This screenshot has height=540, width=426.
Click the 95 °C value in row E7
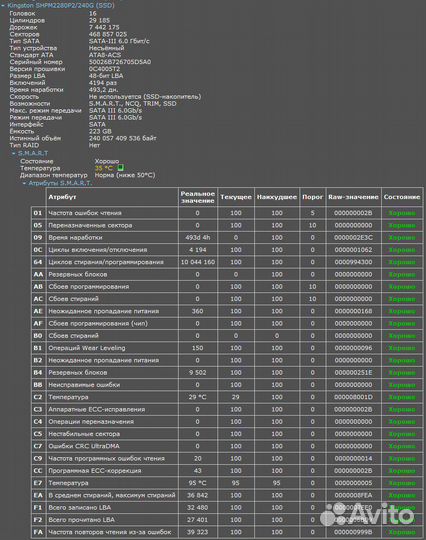coord(198,483)
